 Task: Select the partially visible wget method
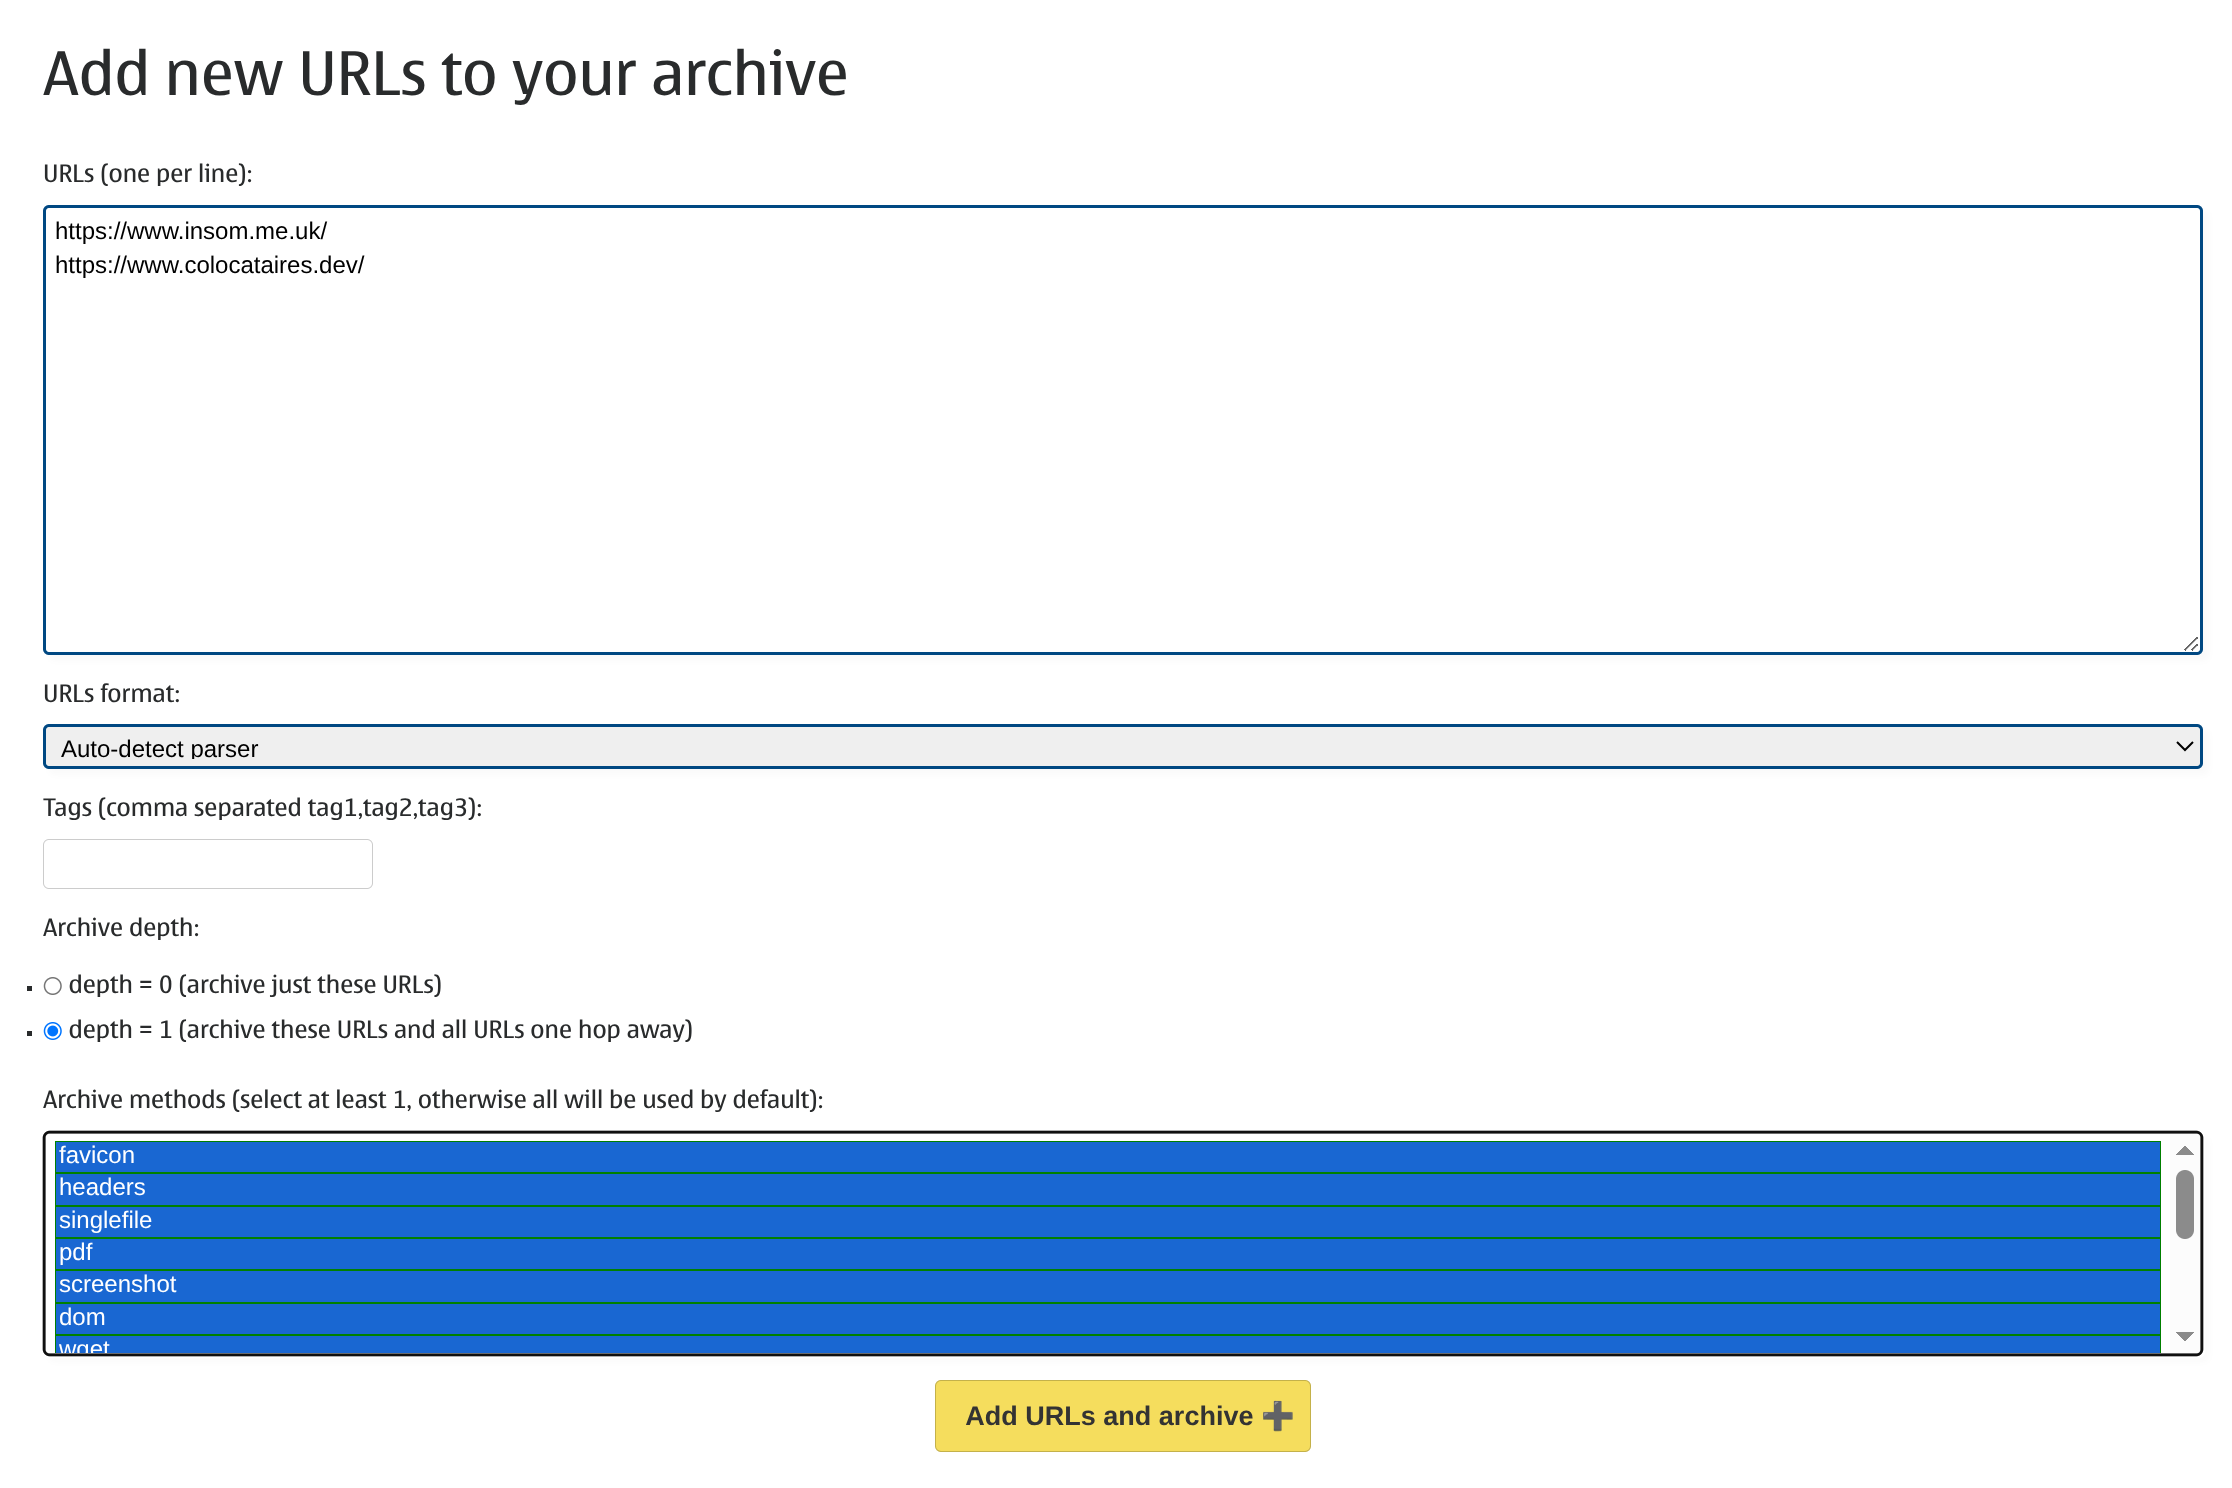click(84, 1346)
